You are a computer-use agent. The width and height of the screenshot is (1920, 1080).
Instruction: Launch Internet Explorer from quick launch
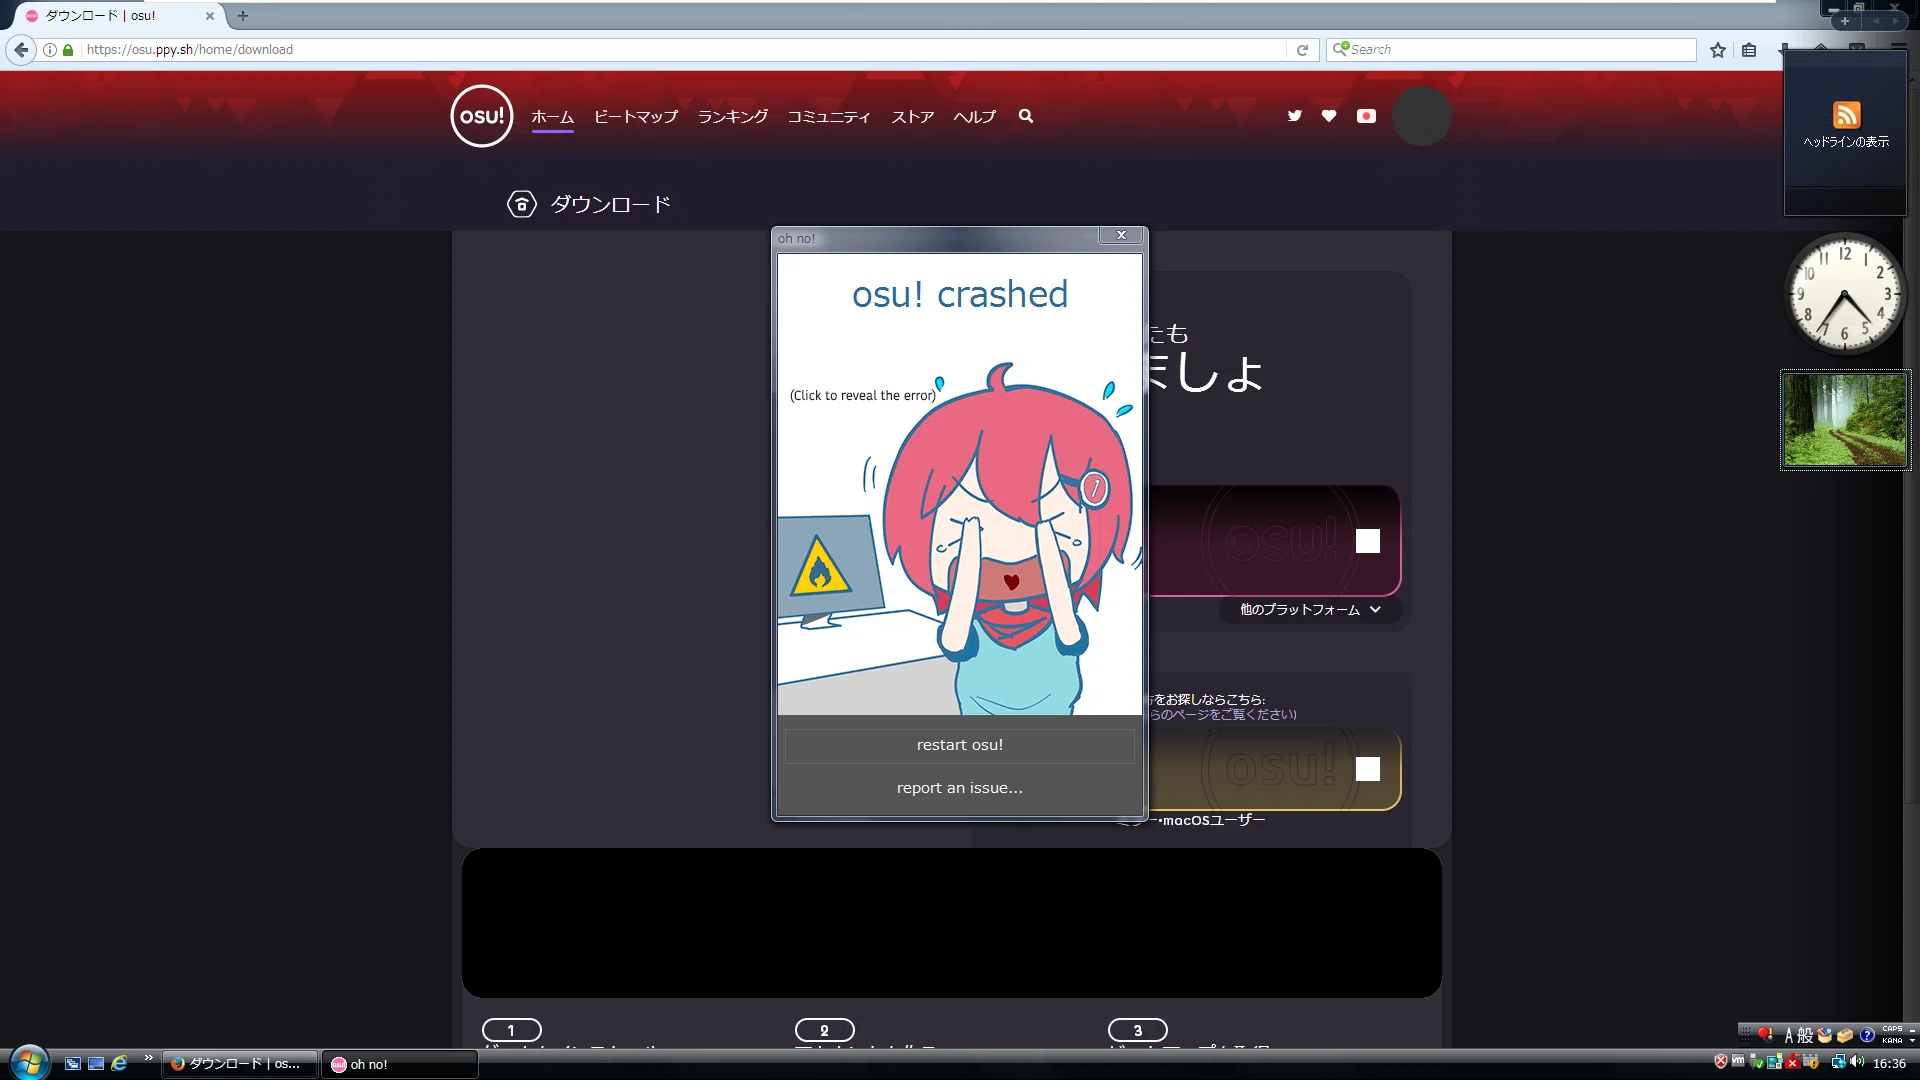tap(120, 1064)
